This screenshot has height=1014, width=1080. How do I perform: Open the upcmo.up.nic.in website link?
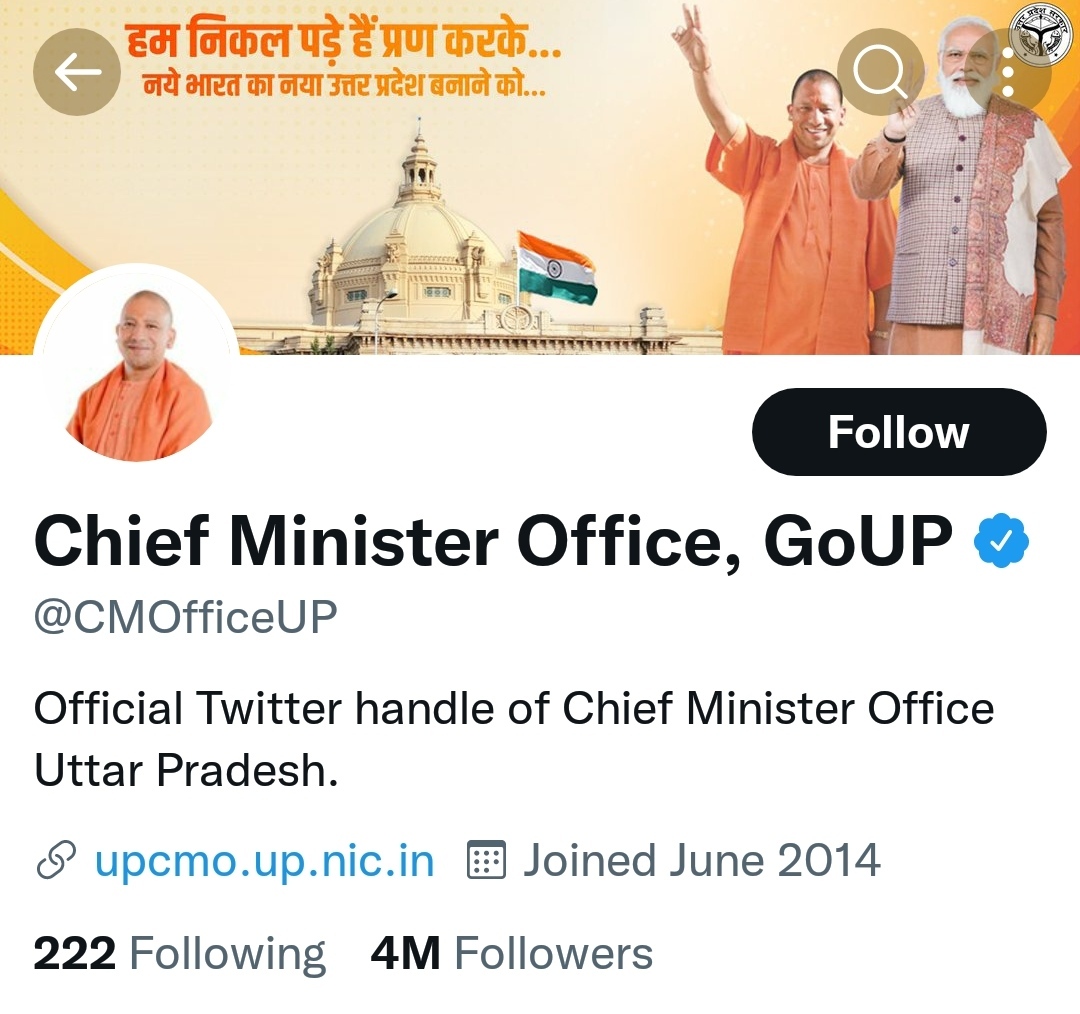pos(264,860)
